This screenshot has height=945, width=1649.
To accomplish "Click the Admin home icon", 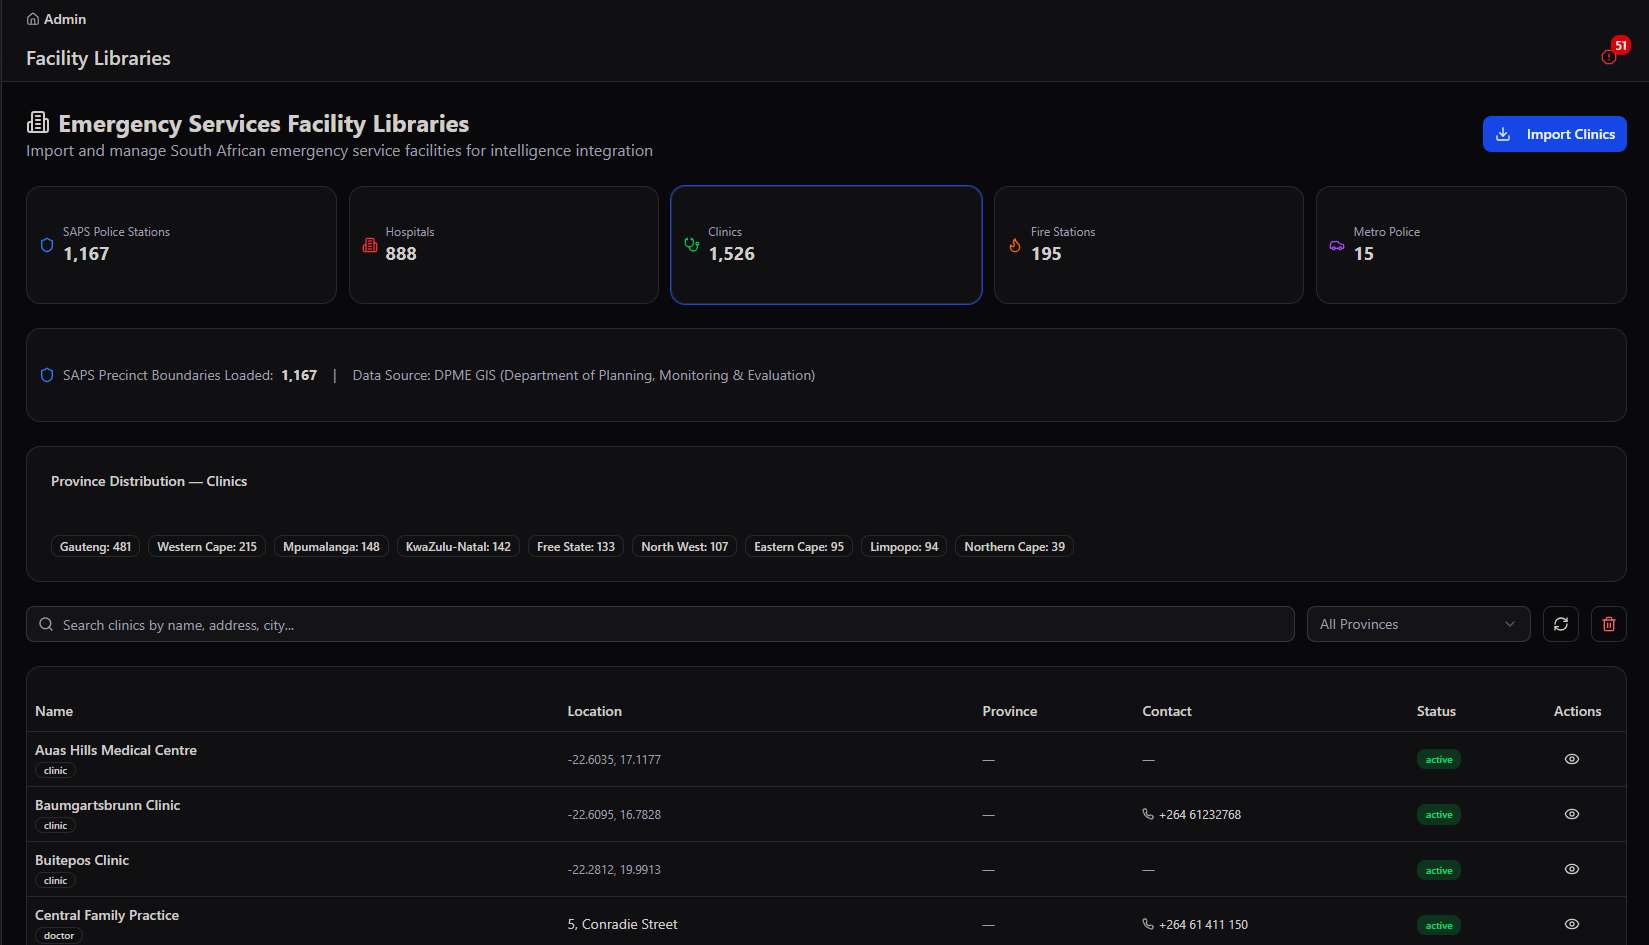I will pyautogui.click(x=33, y=19).
